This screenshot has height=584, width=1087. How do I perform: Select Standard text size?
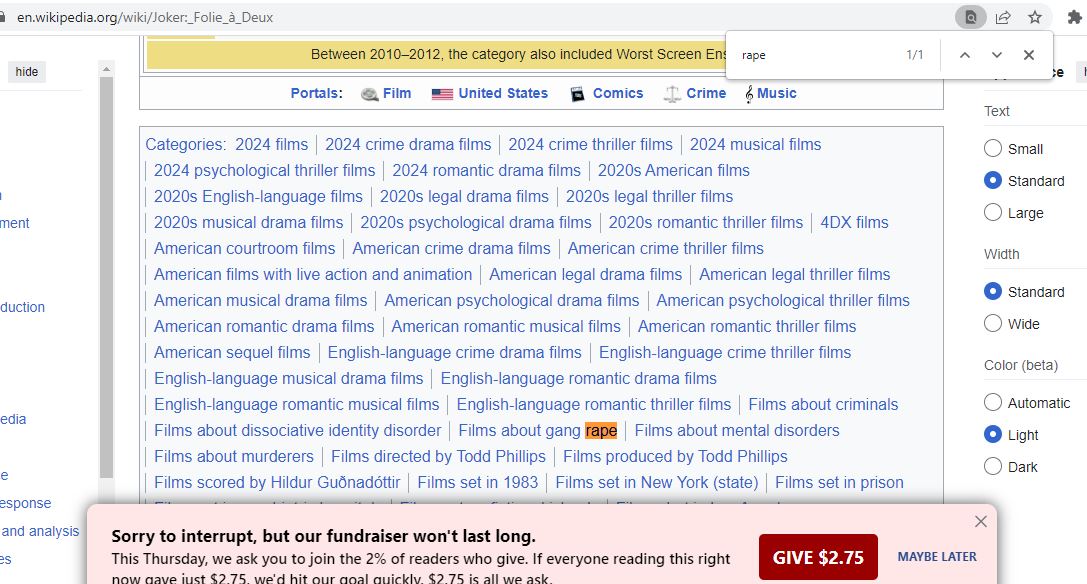point(993,180)
